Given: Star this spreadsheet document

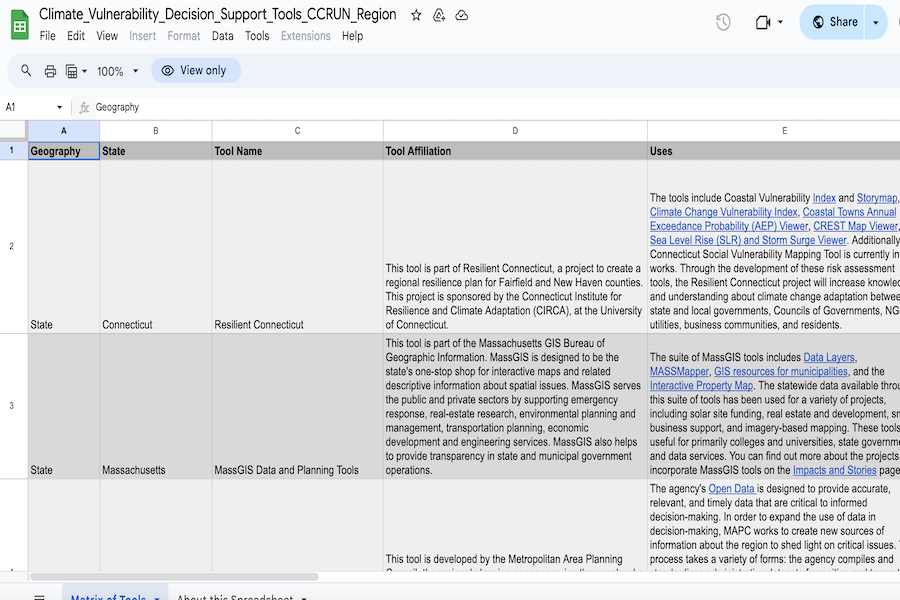Looking at the screenshot, I should (416, 16).
